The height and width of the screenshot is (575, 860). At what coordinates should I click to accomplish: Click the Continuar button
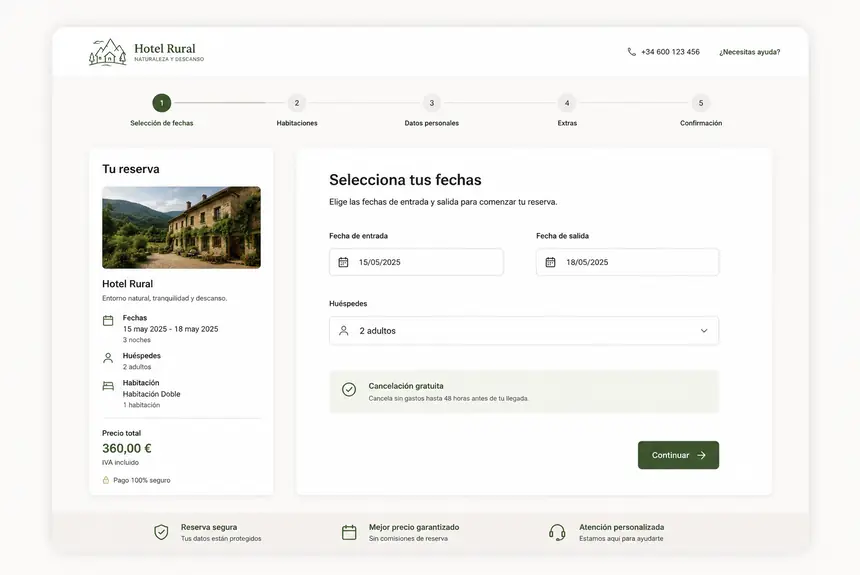[678, 455]
